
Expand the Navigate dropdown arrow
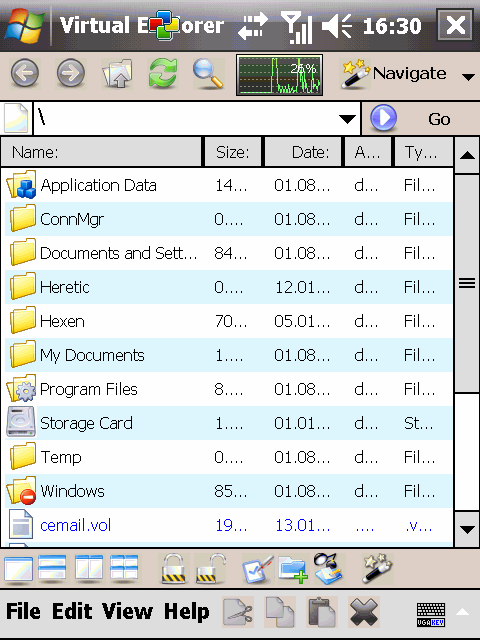click(468, 76)
